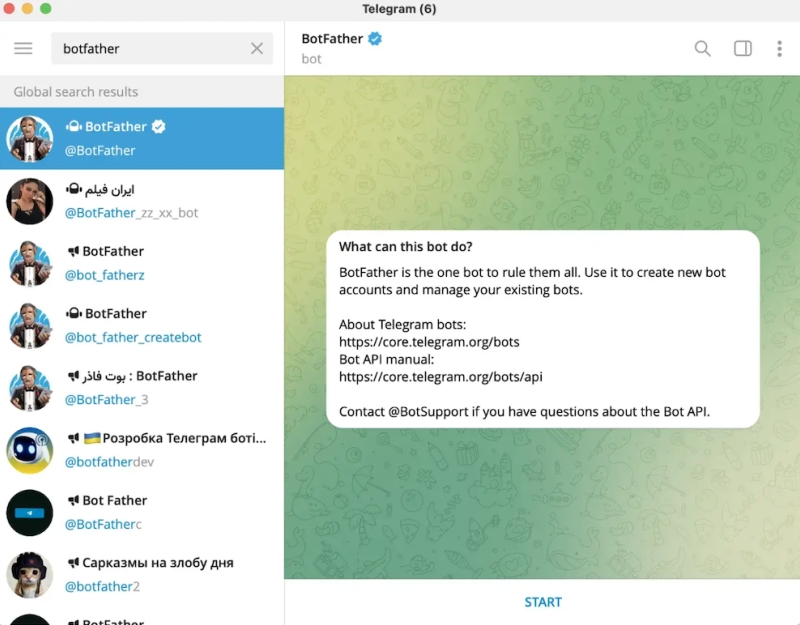Search within the BotFather chat
Image resolution: width=800 pixels, height=625 pixels.
[702, 48]
